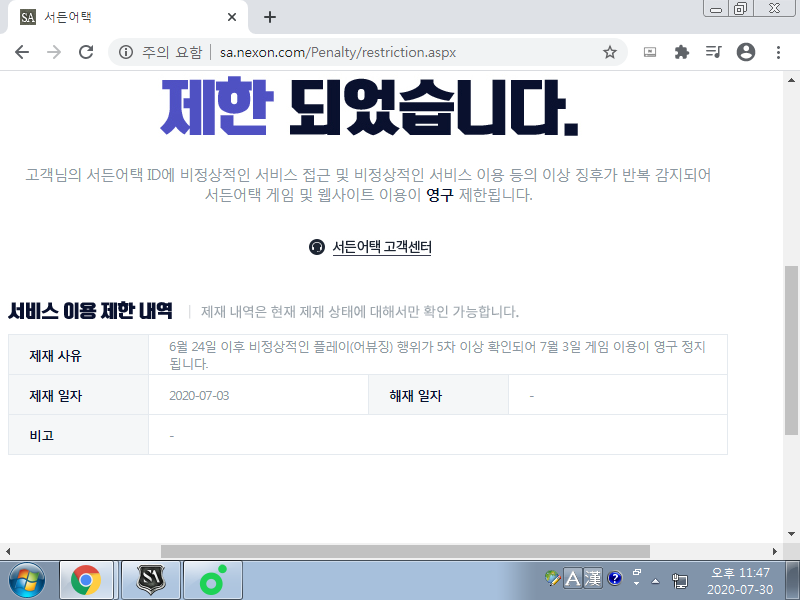Open a new browser tab

[269, 17]
